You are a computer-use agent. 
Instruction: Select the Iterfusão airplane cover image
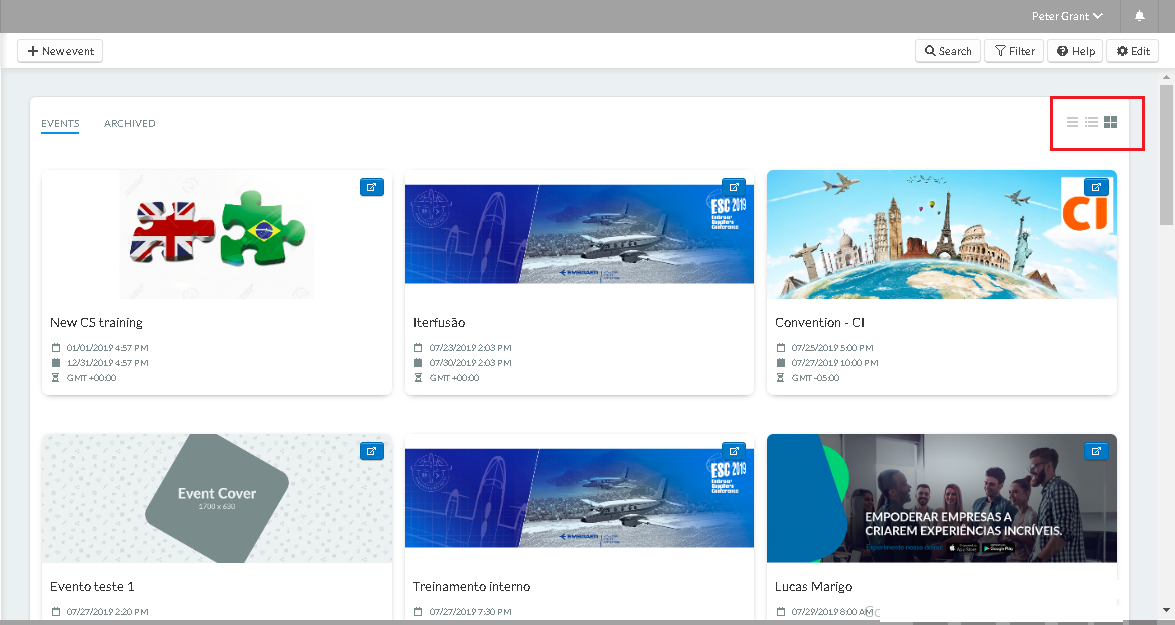click(579, 235)
